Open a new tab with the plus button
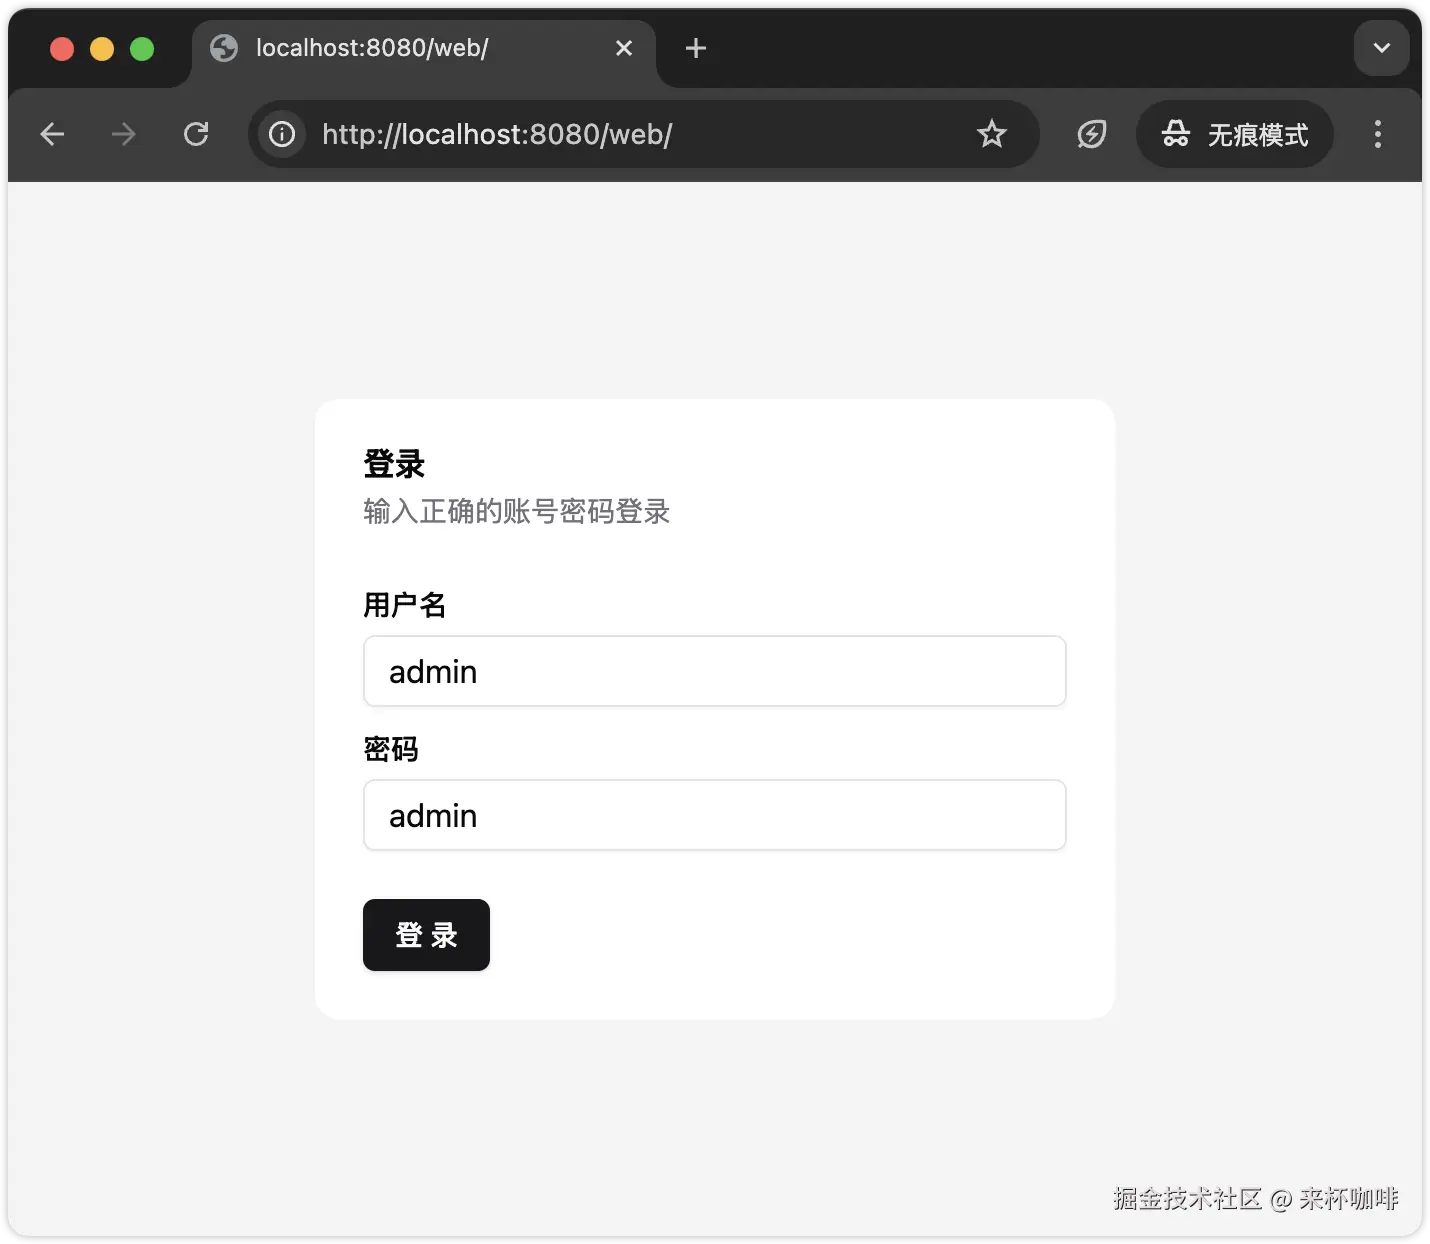The image size is (1430, 1244). [x=695, y=48]
